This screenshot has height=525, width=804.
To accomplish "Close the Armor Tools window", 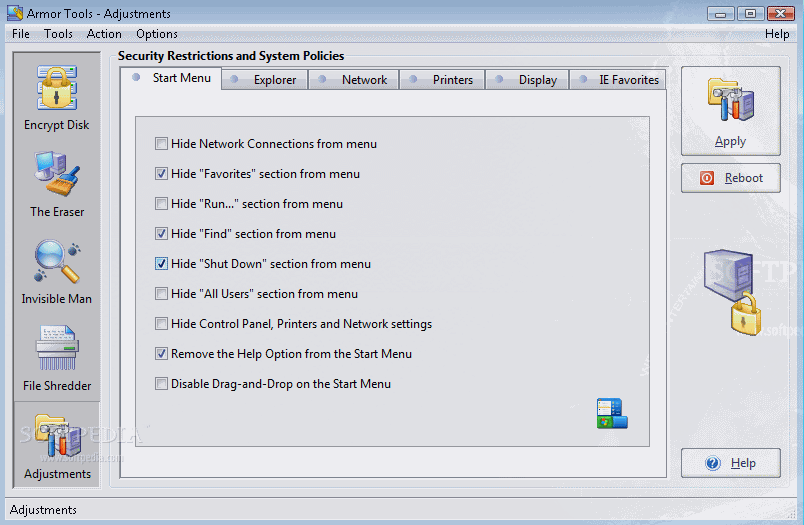I will pyautogui.click(x=780, y=13).
